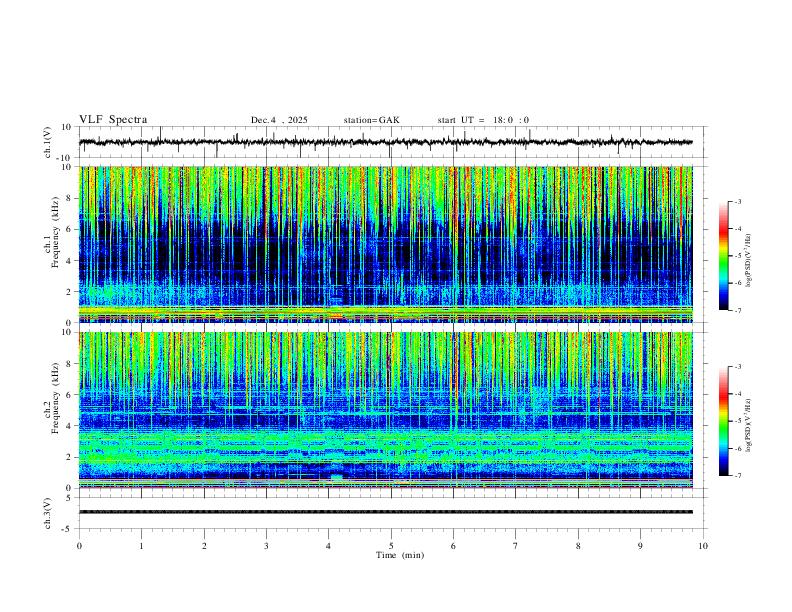Click the "5" tick on ch.3(V) axis
792x612 pixels.
[69, 497]
